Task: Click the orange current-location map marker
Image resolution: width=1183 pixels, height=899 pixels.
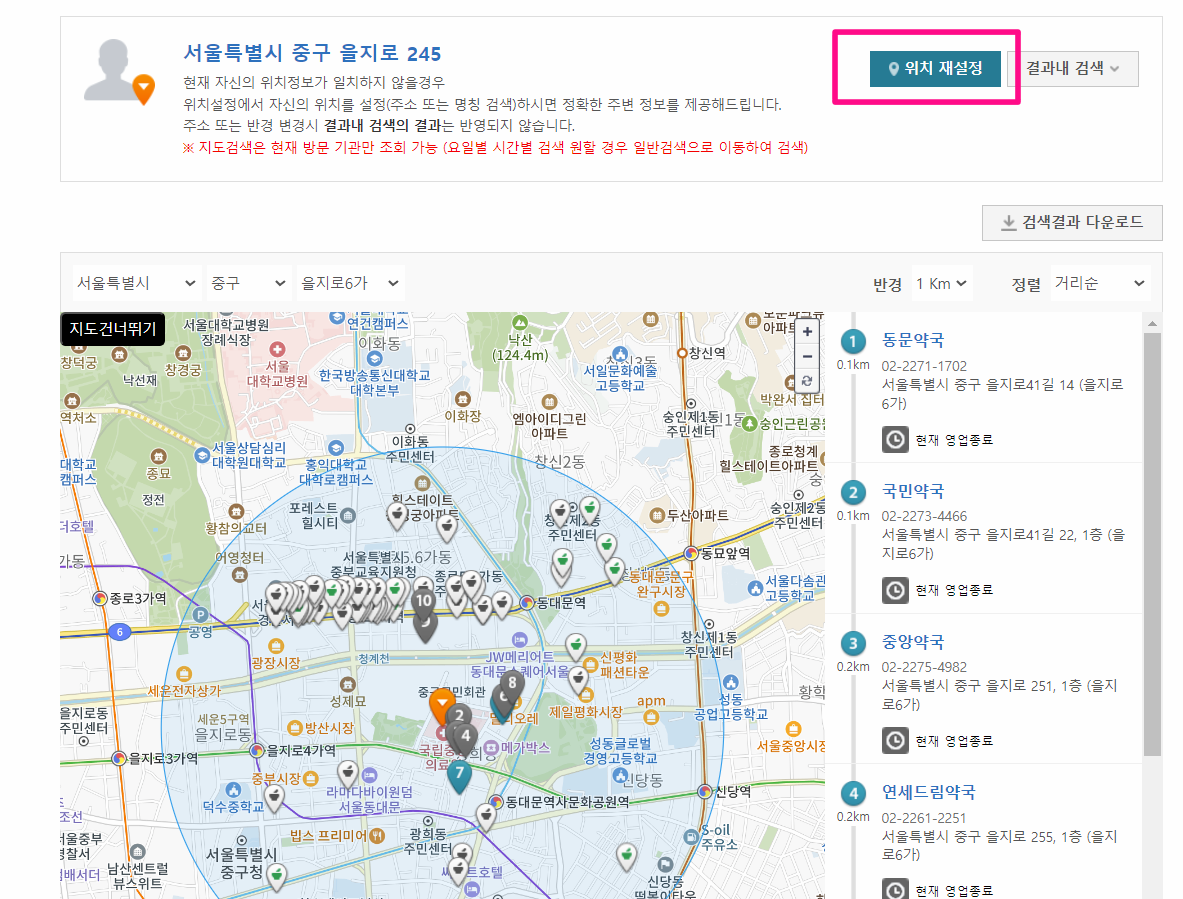Action: click(x=442, y=706)
